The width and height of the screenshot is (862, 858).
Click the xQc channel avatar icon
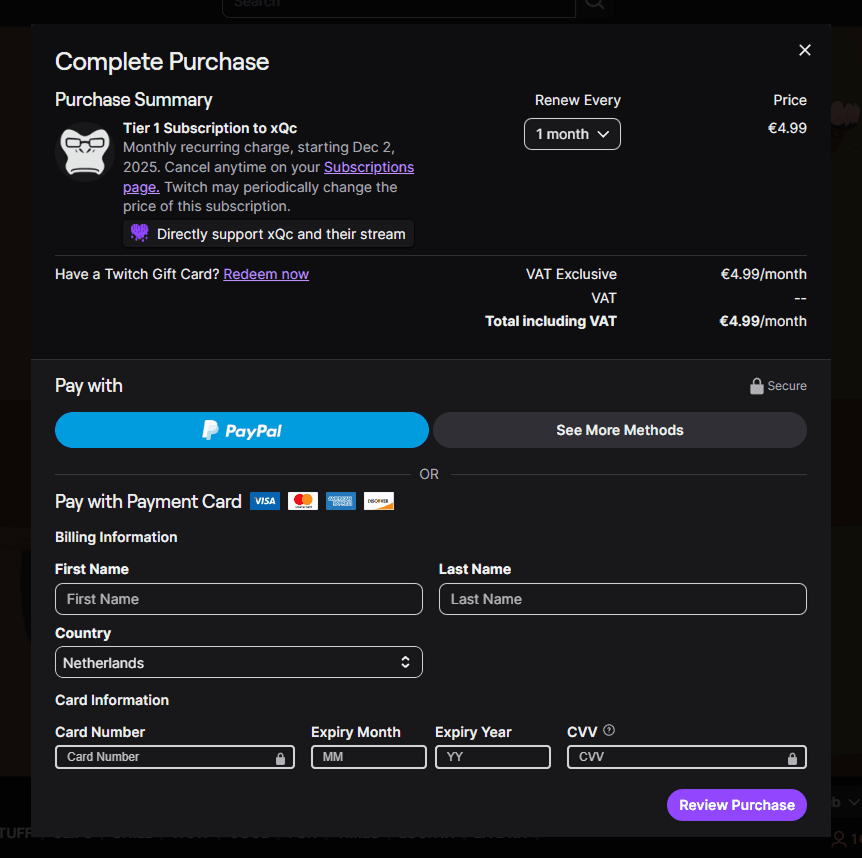pos(82,152)
